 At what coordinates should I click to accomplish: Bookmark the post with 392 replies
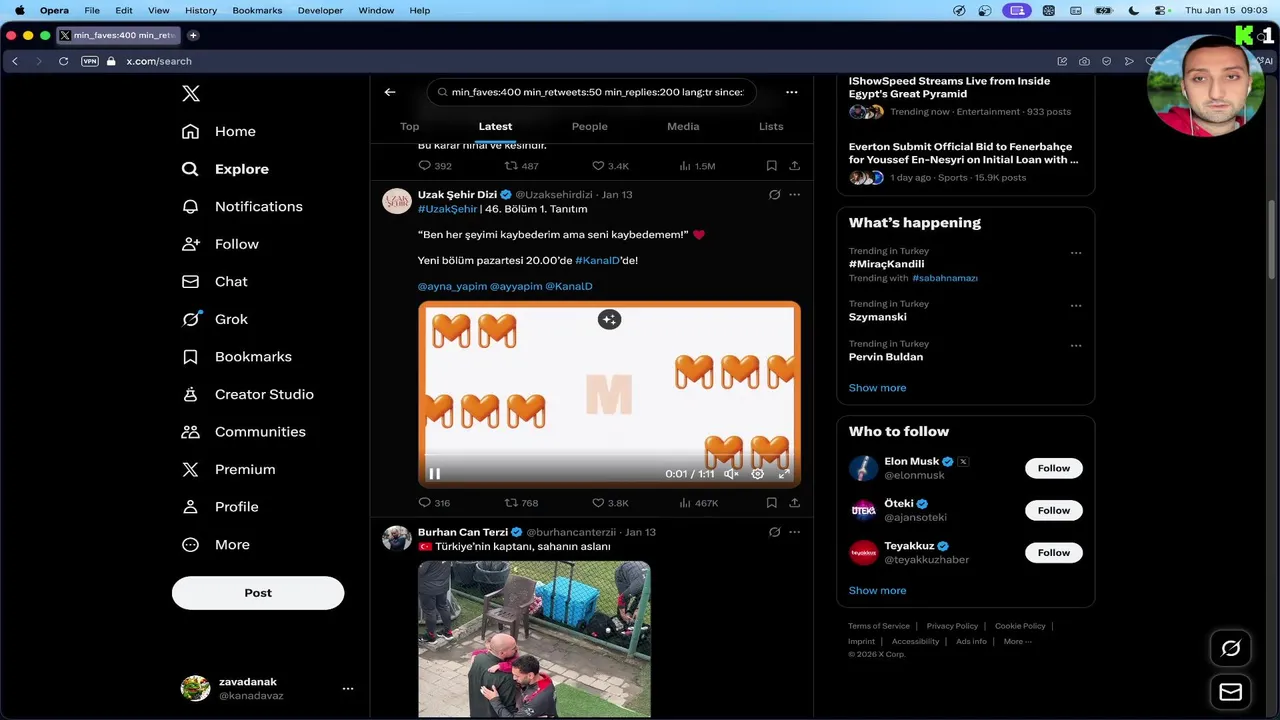pos(772,166)
